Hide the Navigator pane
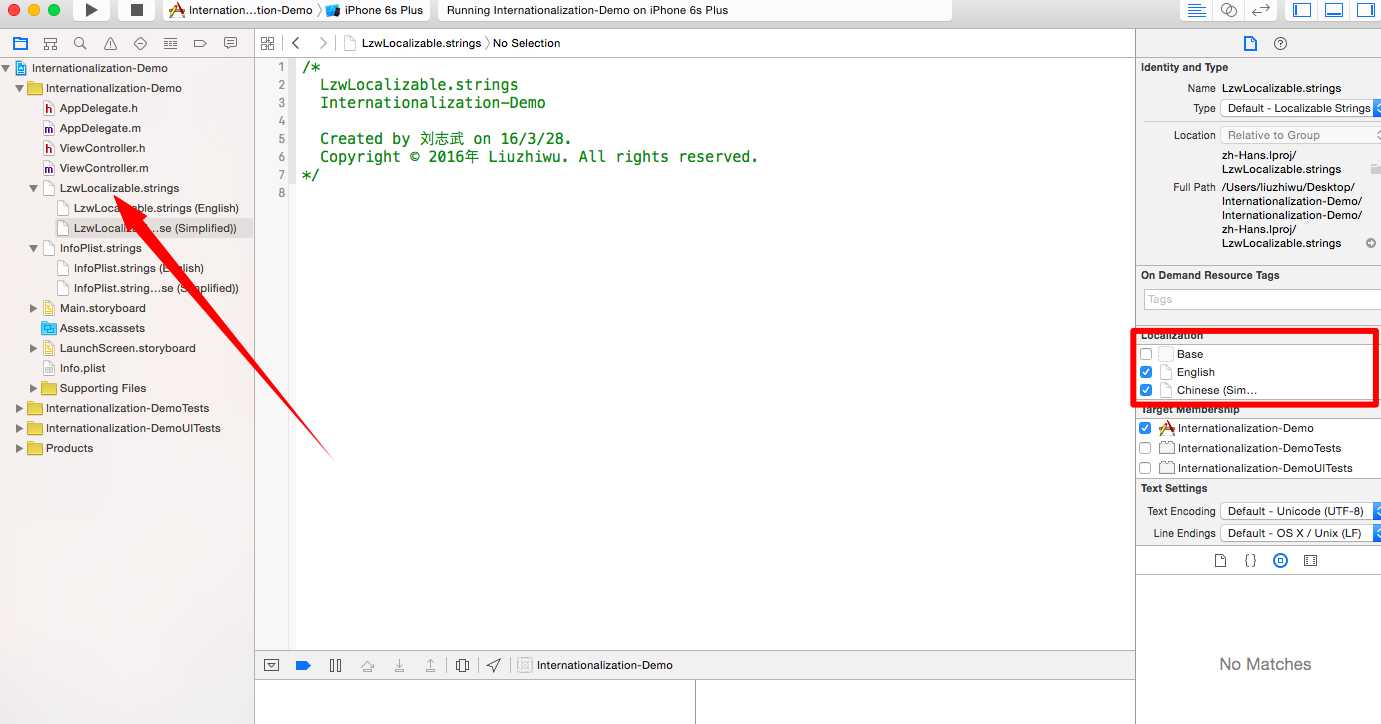 1302,10
